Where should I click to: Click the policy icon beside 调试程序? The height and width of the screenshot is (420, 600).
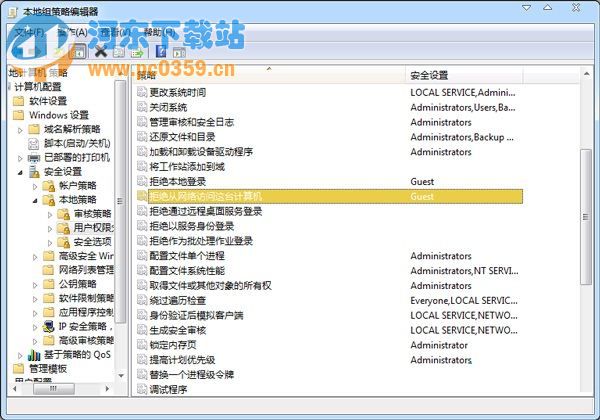[x=142, y=389]
